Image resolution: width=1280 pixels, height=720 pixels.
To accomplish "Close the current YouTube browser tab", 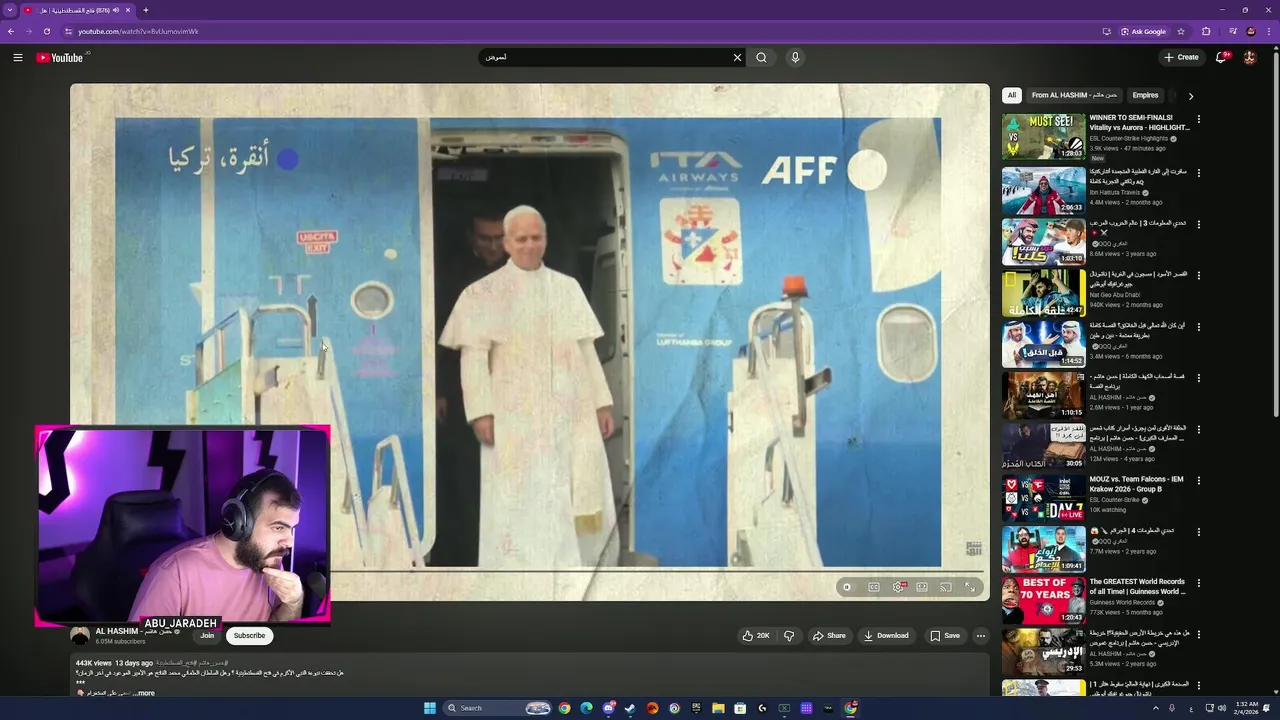I will [128, 10].
